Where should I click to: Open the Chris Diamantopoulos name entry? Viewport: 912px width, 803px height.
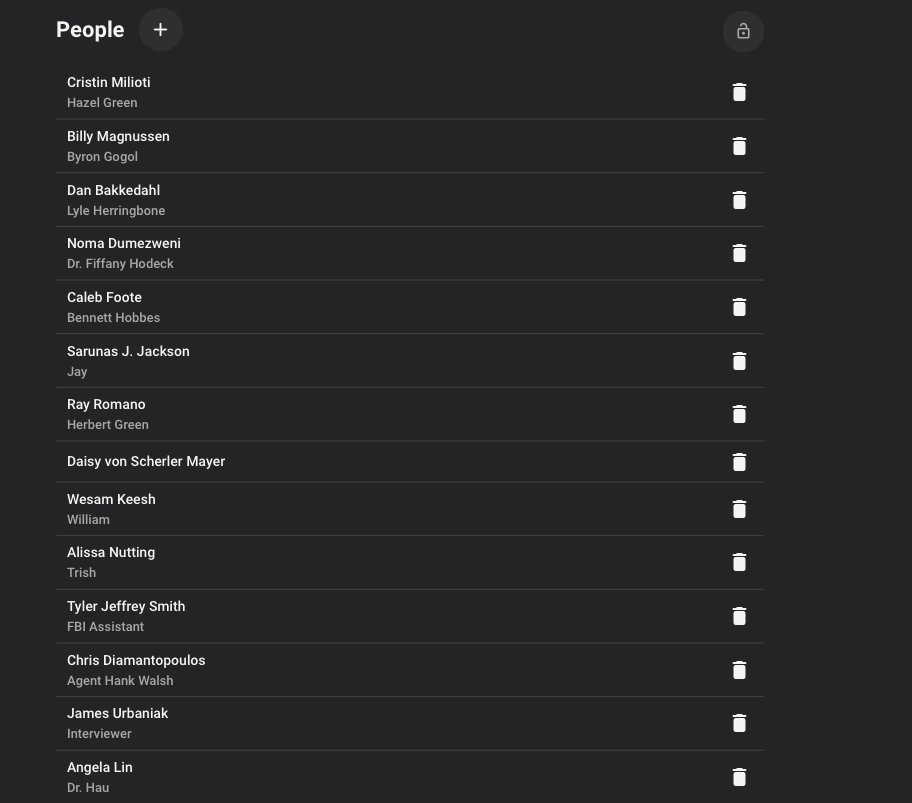[x=136, y=661]
